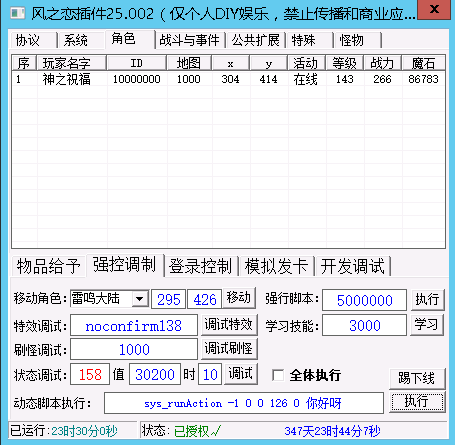
Task: Open the 系统 tab
Action: click(81, 40)
